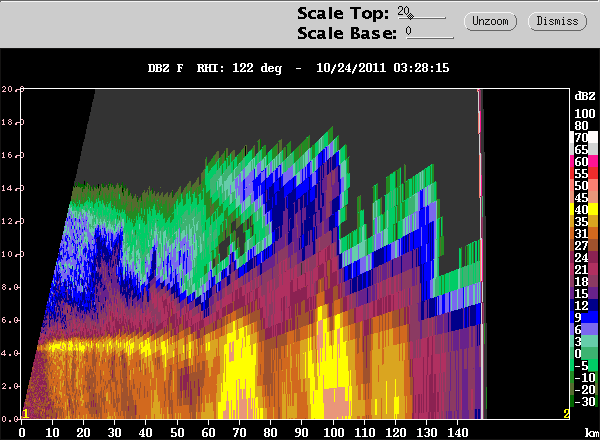Click the 100 km range axis label
Screen dimensions: 600x440
point(334,433)
